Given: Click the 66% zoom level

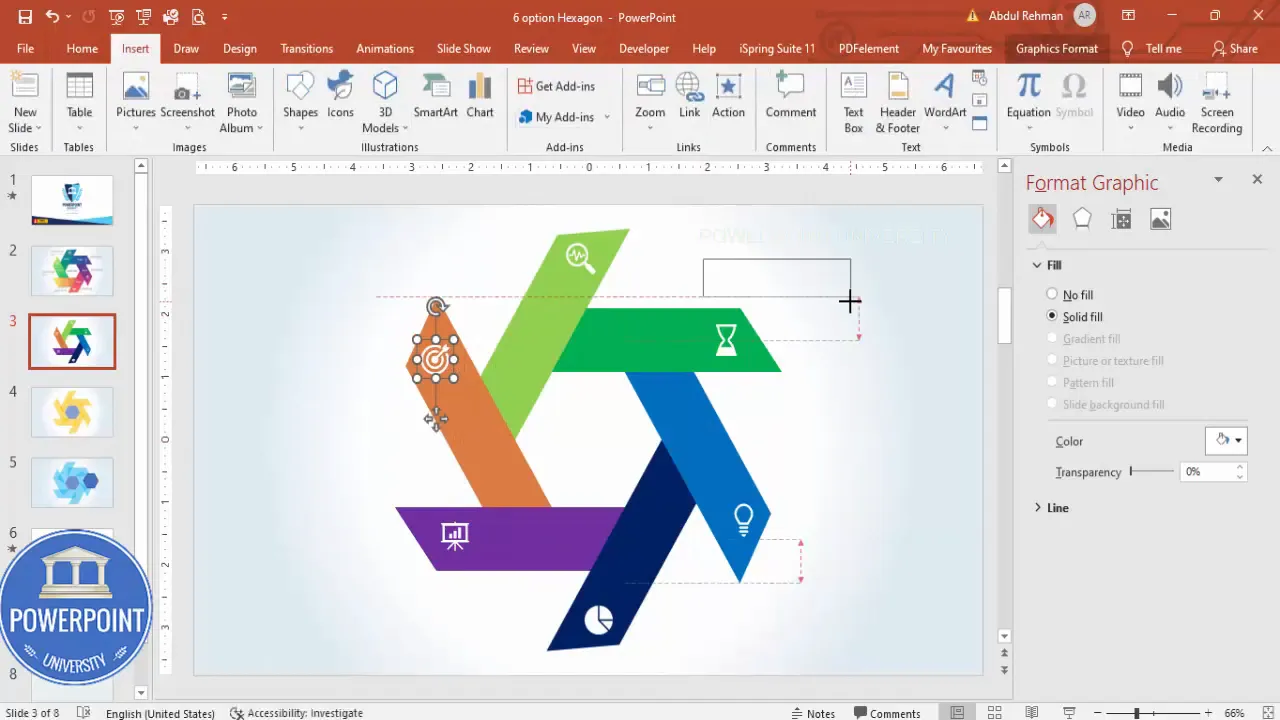Looking at the screenshot, I should 1234,713.
